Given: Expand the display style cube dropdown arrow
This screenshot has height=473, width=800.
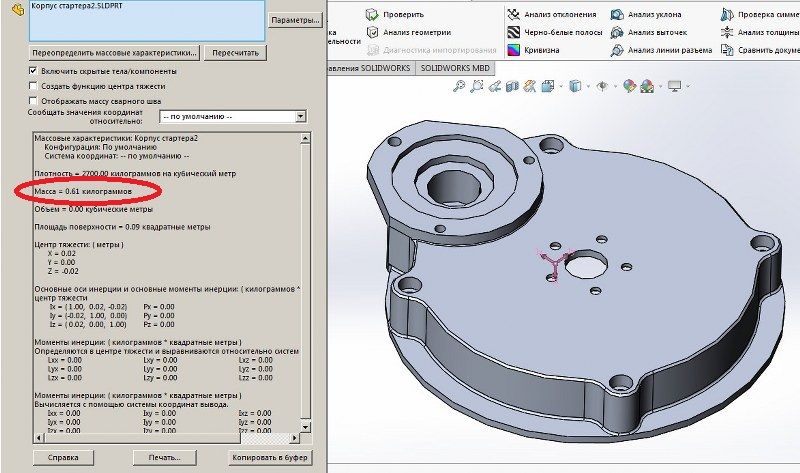Looking at the screenshot, I should tap(586, 87).
